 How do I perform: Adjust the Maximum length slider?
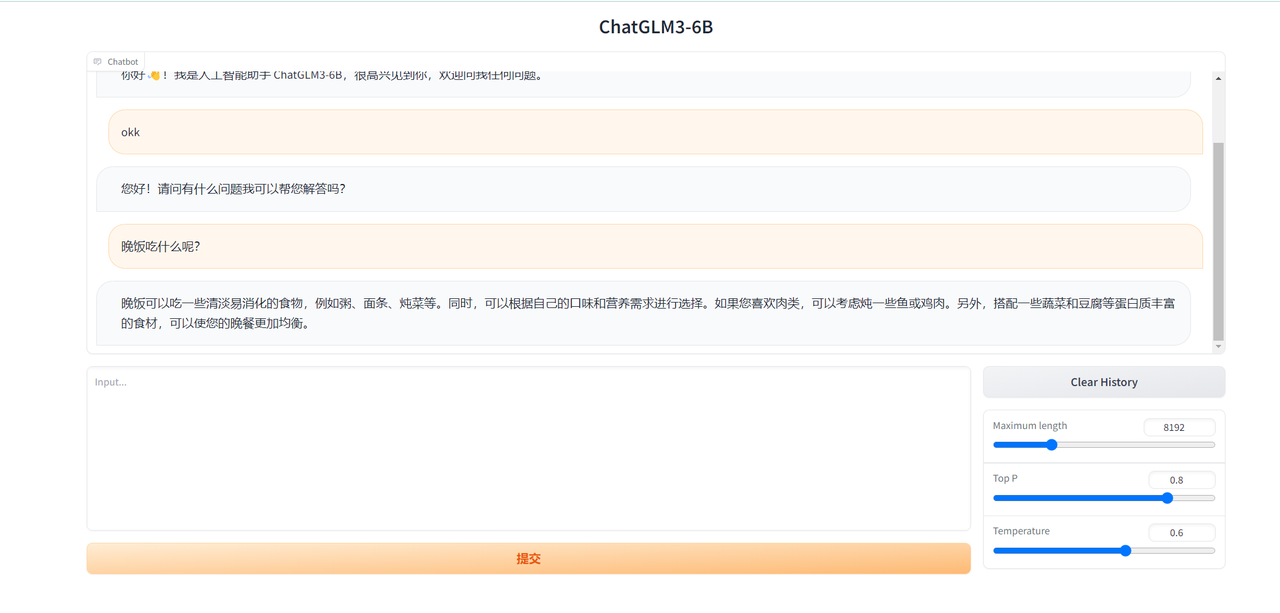click(1104, 444)
